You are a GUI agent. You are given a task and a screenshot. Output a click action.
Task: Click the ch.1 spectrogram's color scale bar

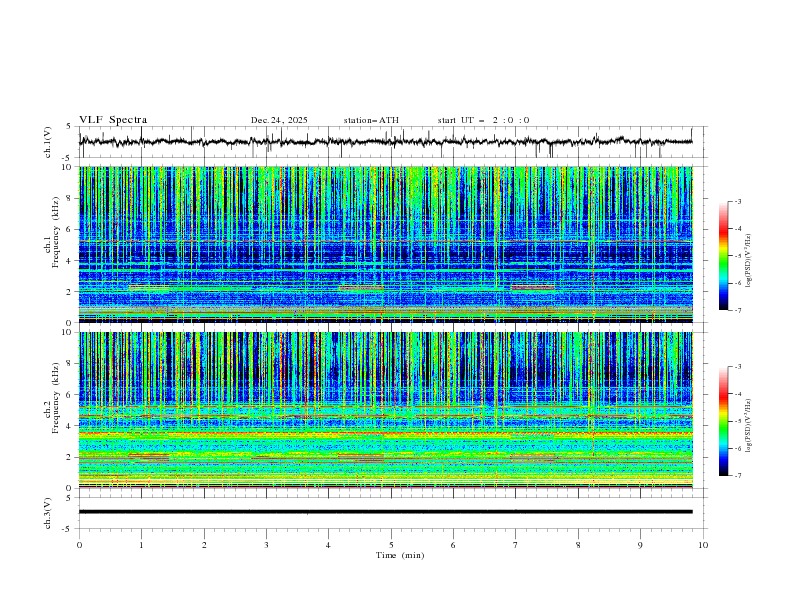723,255
